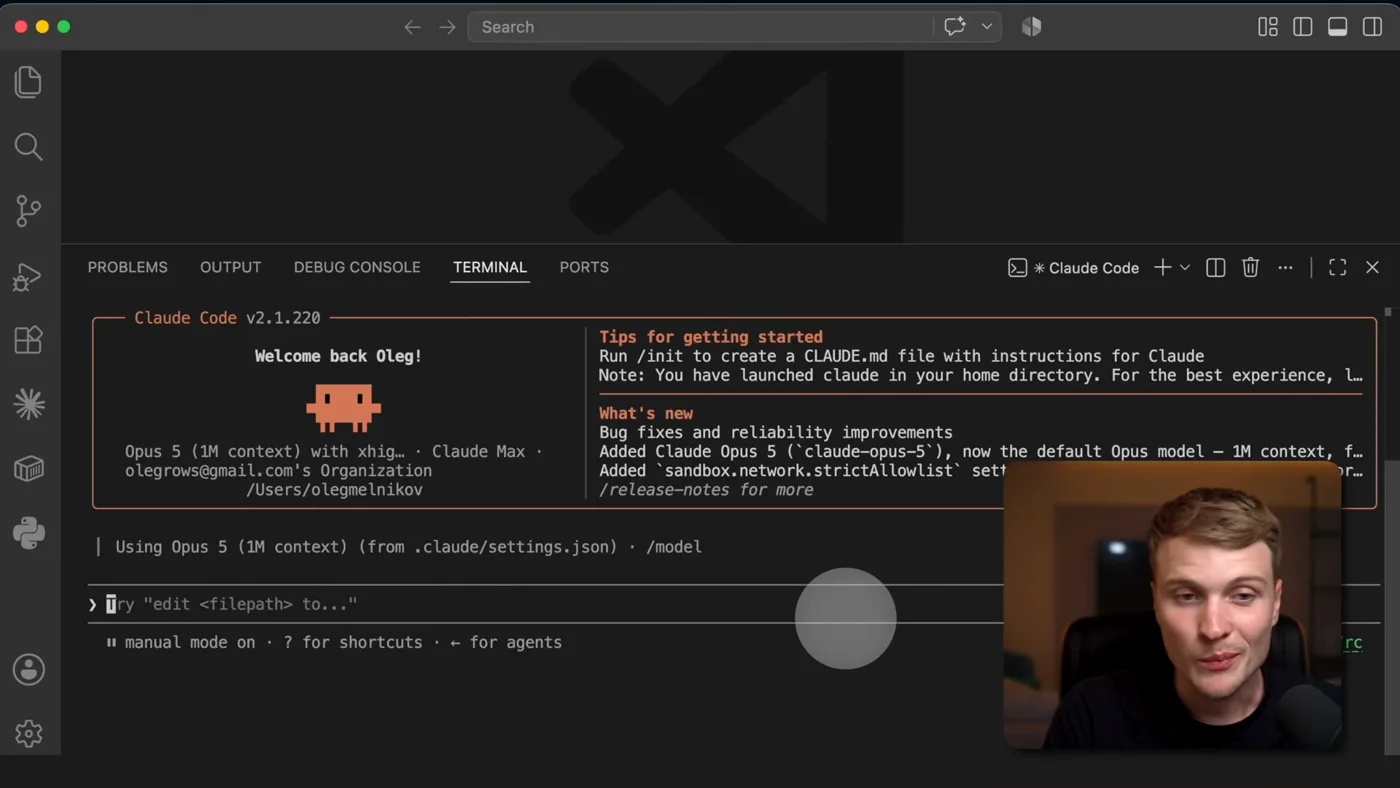Click the "Tips for getting started" heading
Viewport: 1400px width, 788px height.
pyautogui.click(x=711, y=337)
